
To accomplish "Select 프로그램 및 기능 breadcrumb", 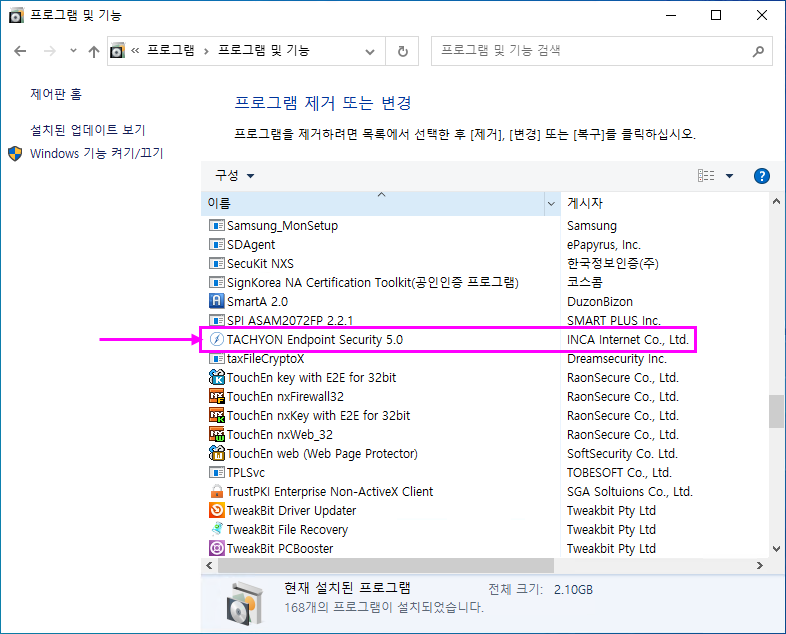I will [x=264, y=51].
